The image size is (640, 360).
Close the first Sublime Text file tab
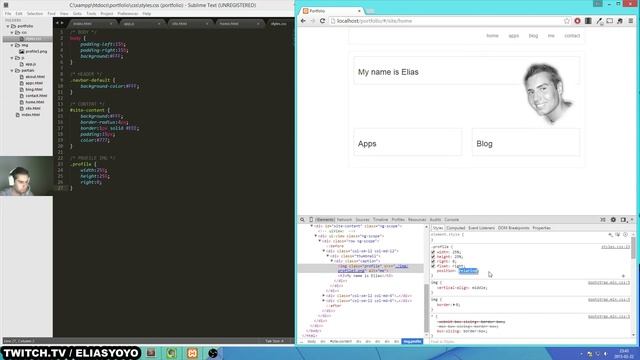(x=111, y=24)
